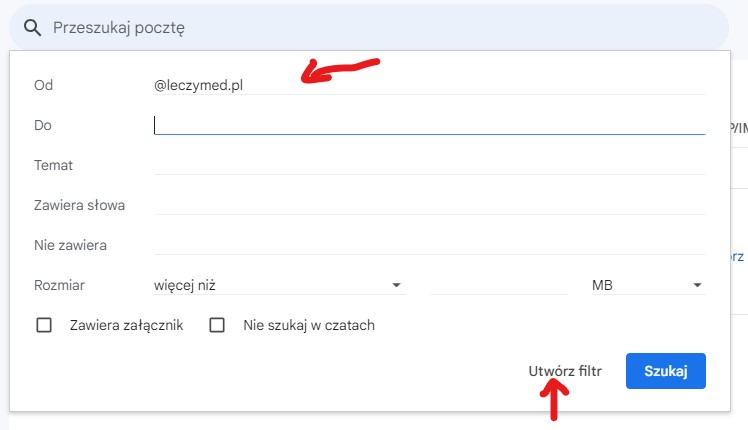The height and width of the screenshot is (430, 748).
Task: Click the Nie szukaj w czatach label
Action: point(309,325)
